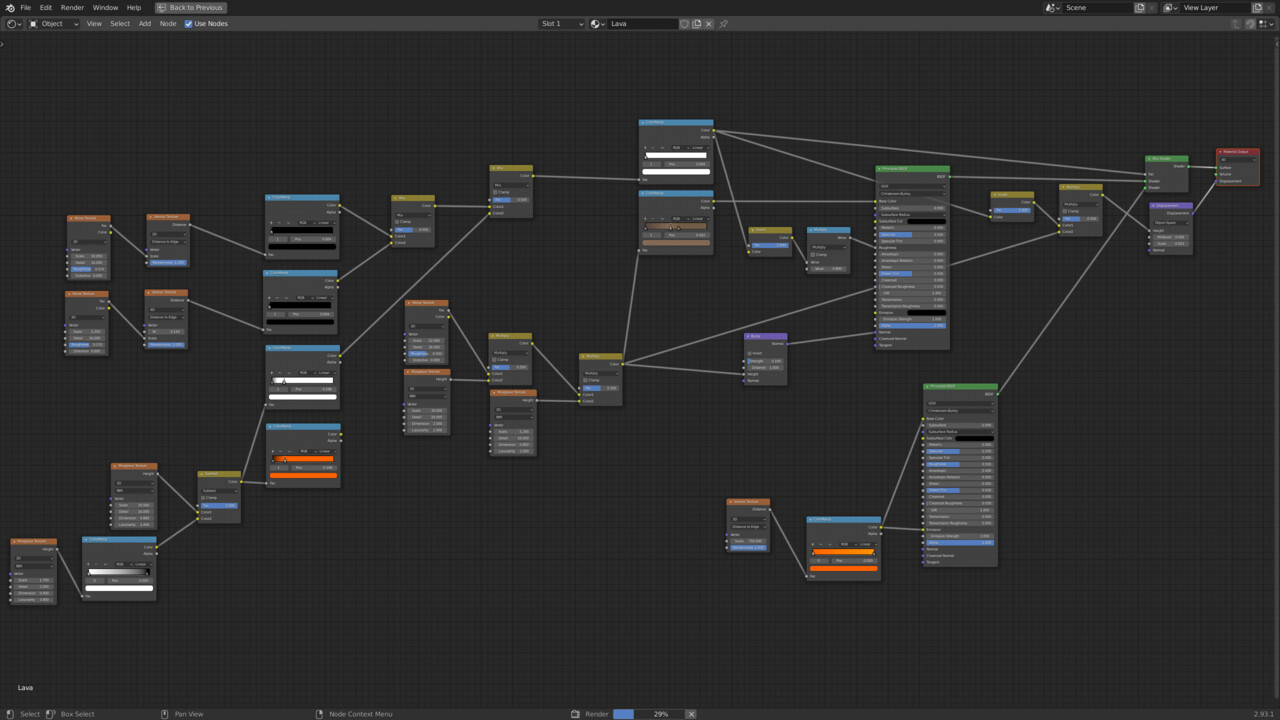The image size is (1280, 720).
Task: Open the Slot 1 material slot dropdown
Action: pos(562,24)
